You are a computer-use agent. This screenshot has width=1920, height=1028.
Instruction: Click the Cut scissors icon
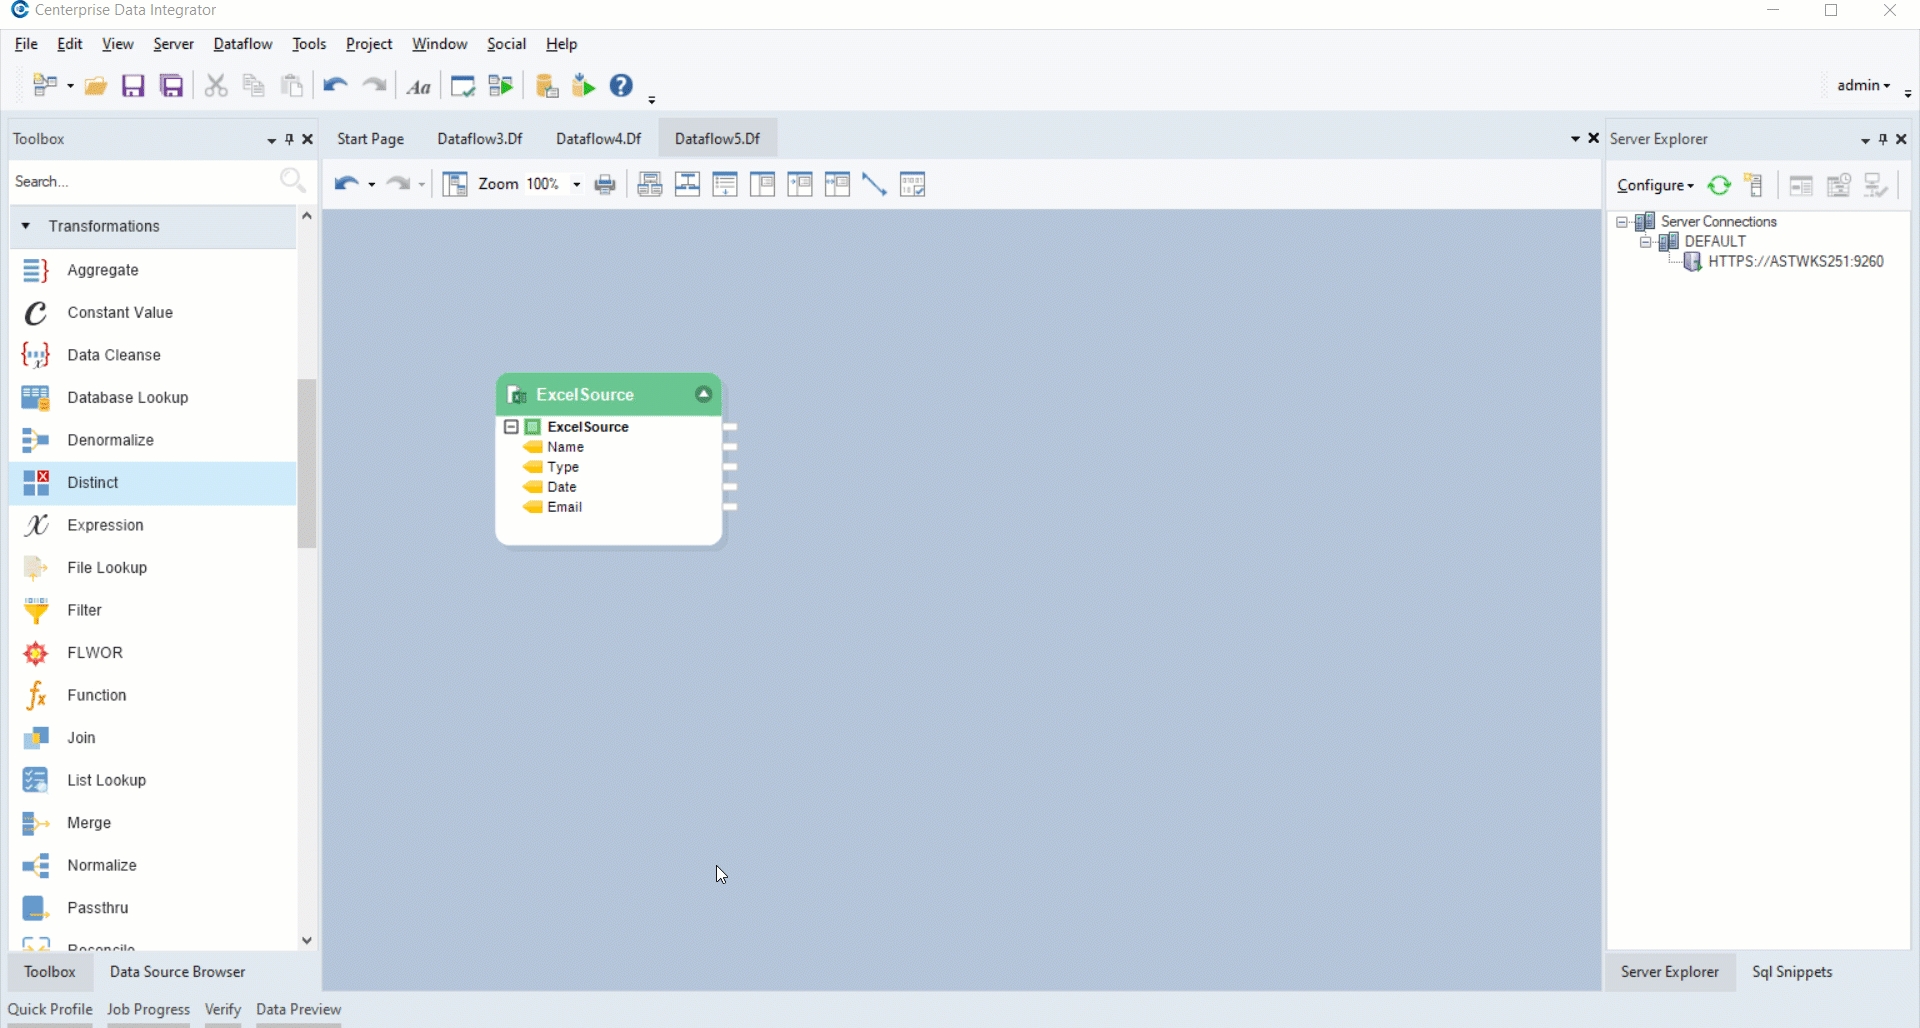point(216,86)
